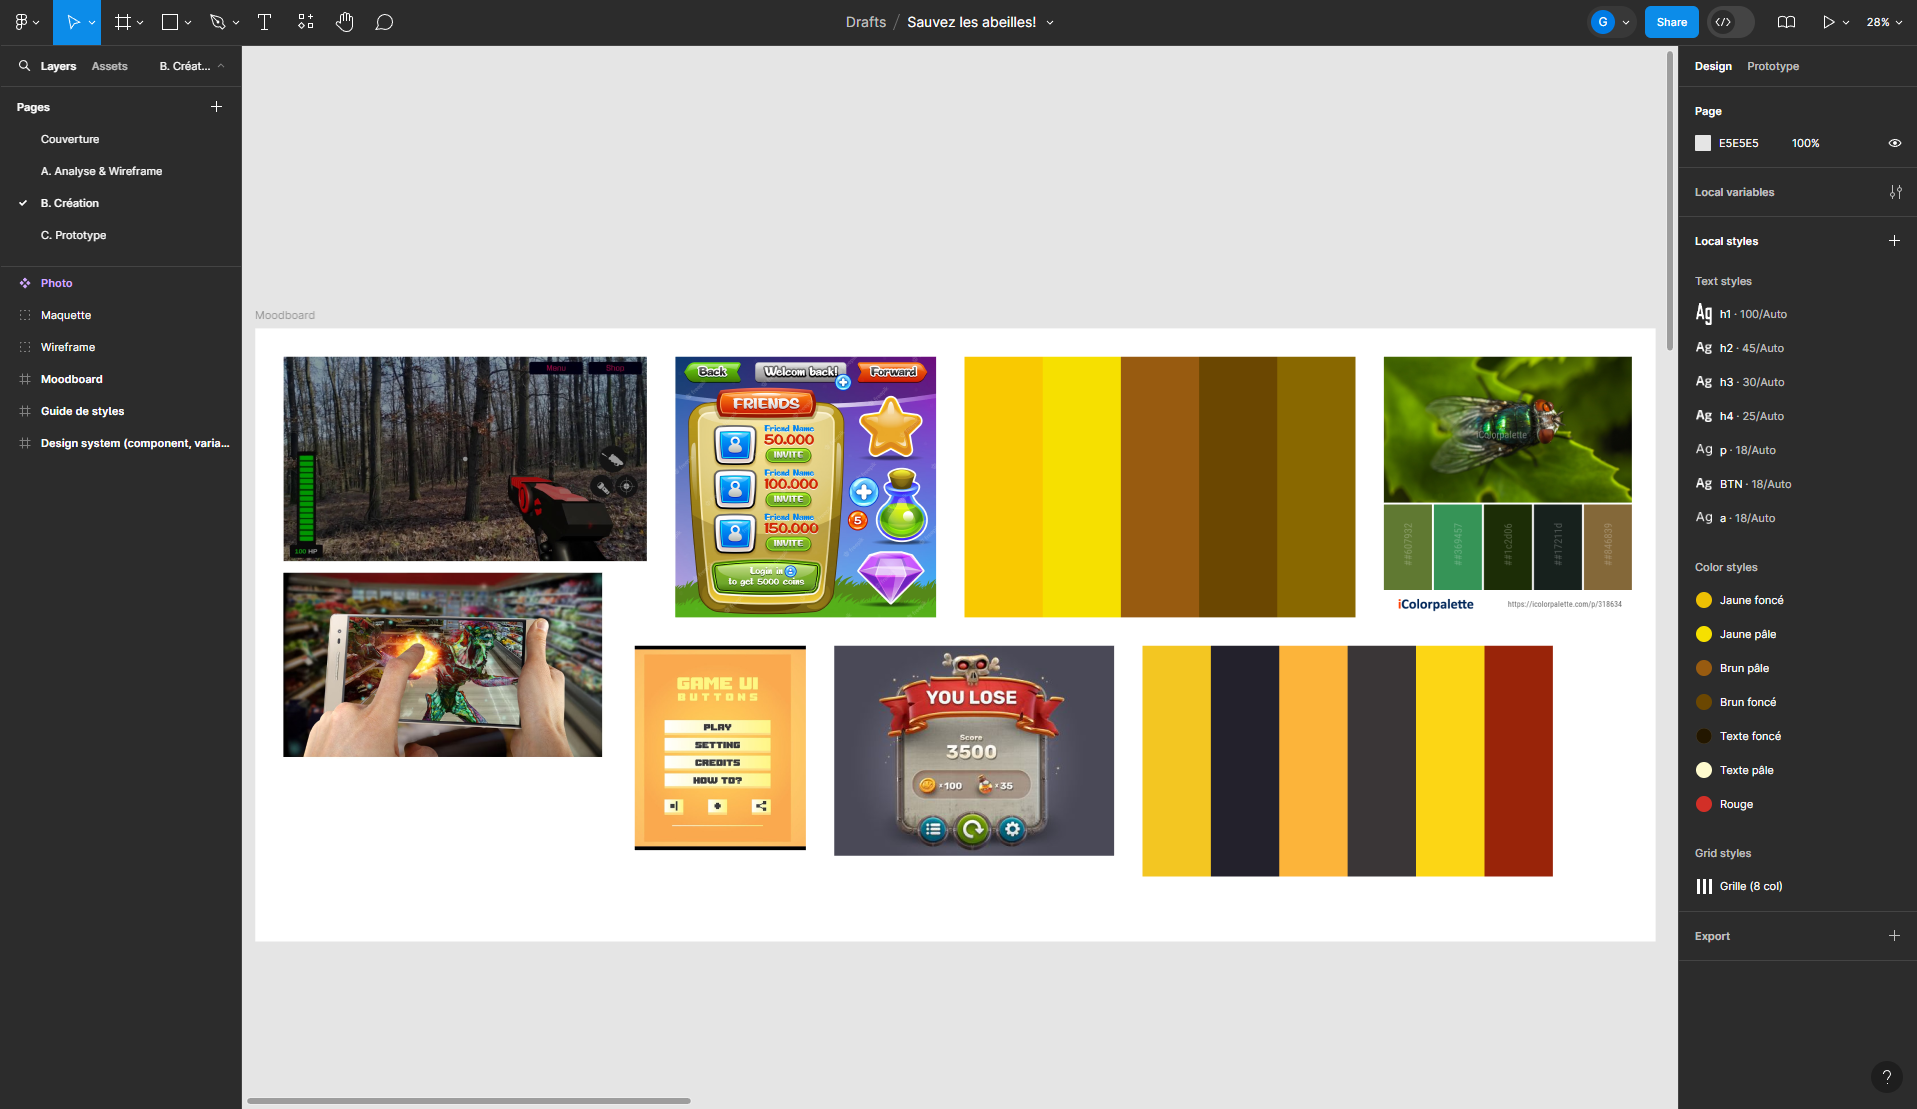Screen dimensions: 1917x1109
Task: Open the file name dropdown for Sauvez les abeilles!
Action: coord(1049,22)
